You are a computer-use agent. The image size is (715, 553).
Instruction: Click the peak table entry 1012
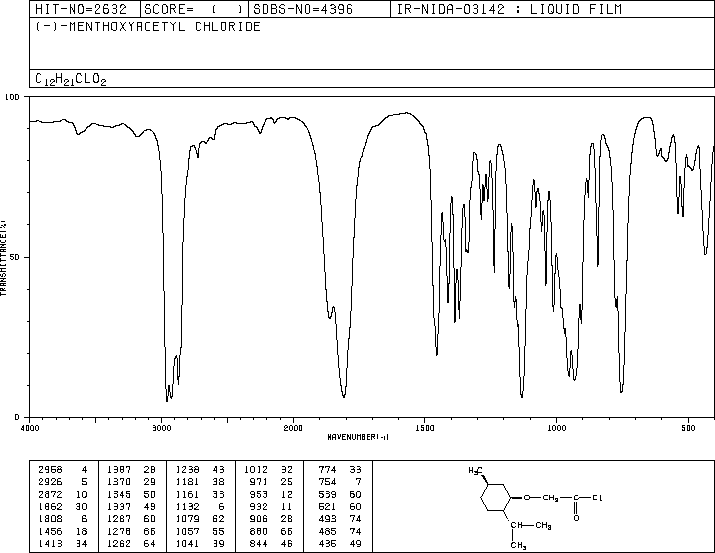[x=256, y=469]
